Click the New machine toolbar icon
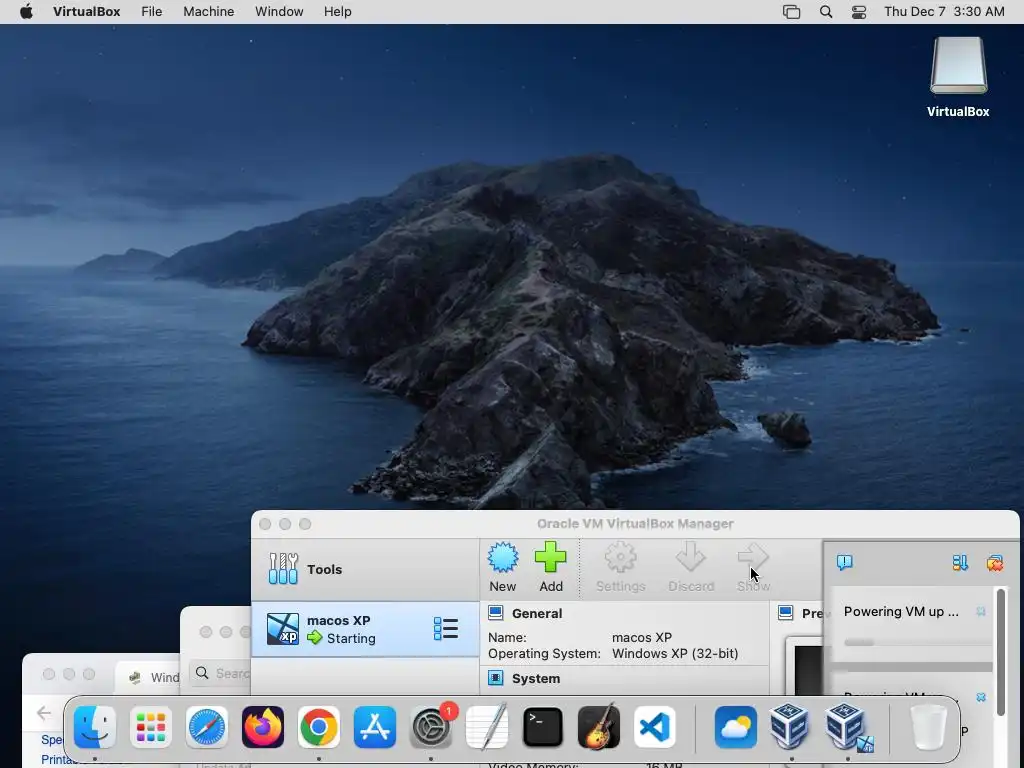This screenshot has height=768, width=1024. pos(503,559)
